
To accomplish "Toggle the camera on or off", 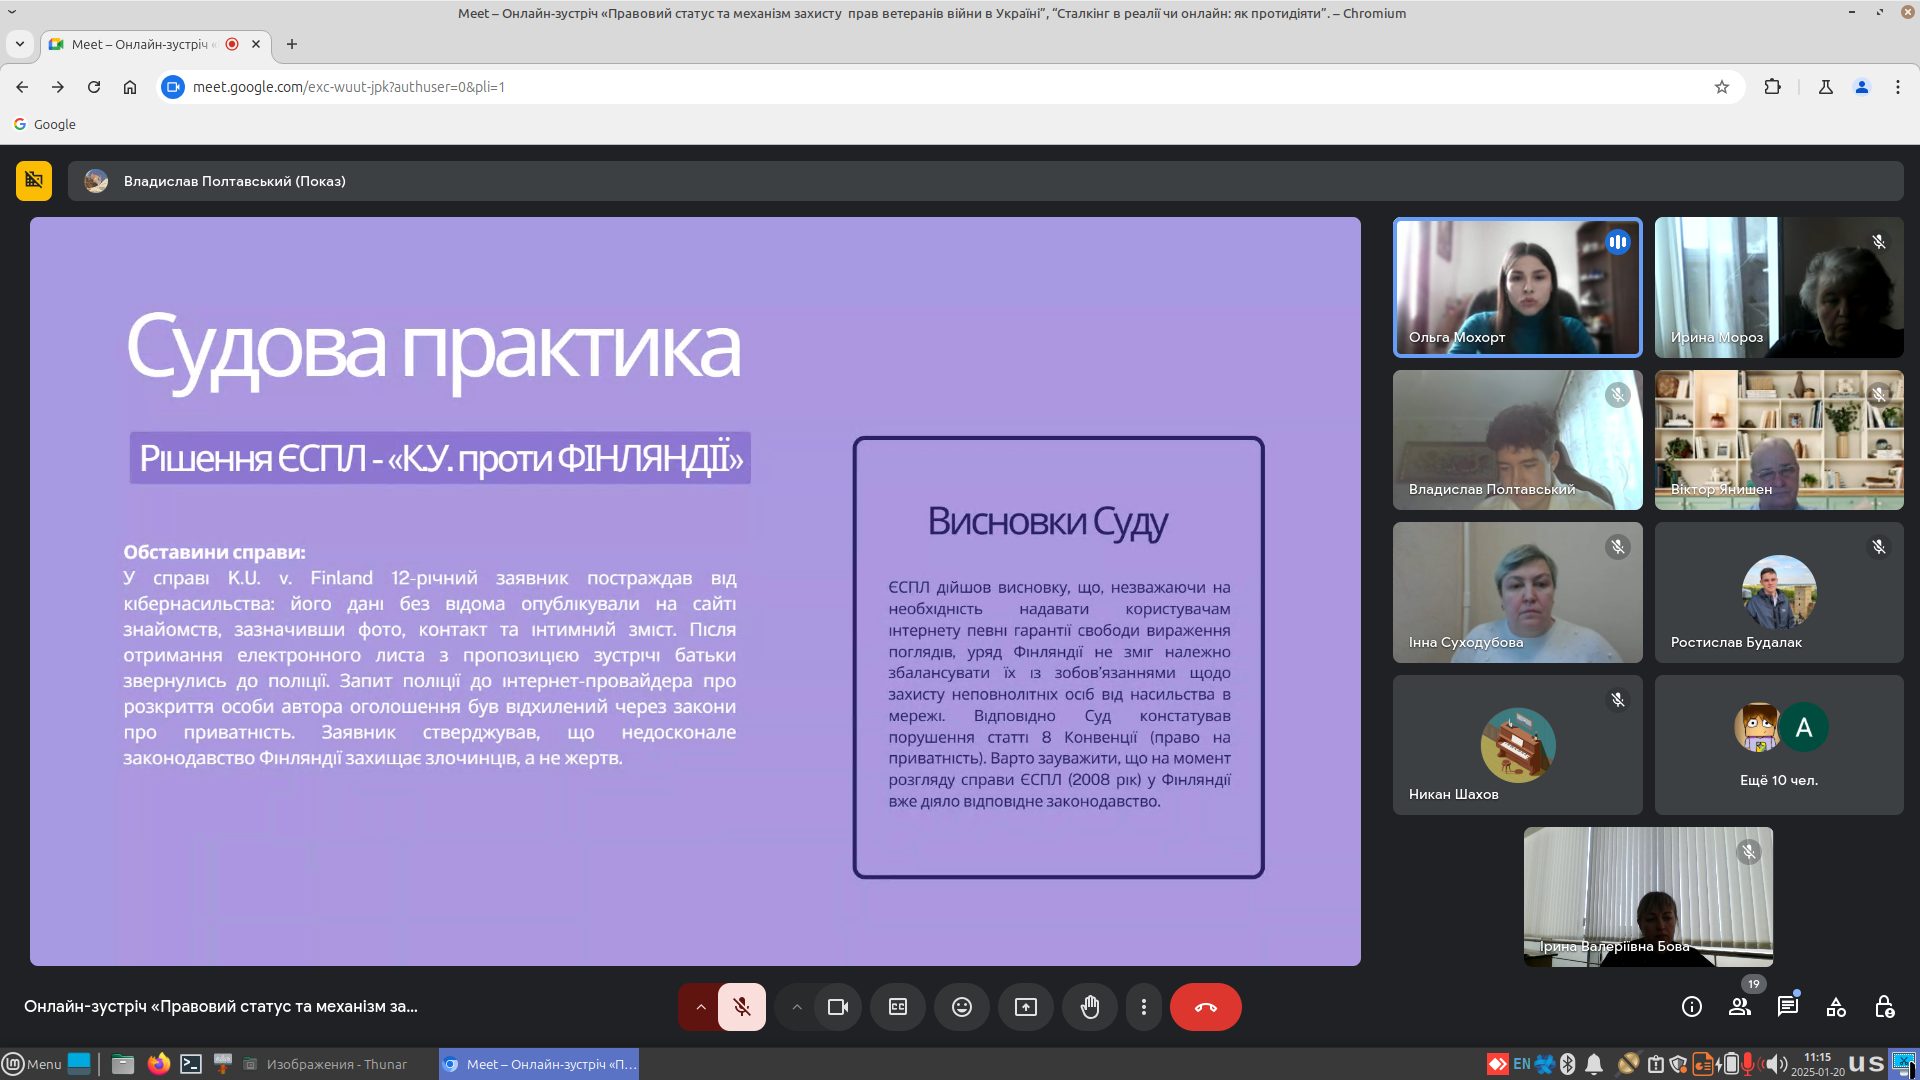I will click(x=837, y=1007).
